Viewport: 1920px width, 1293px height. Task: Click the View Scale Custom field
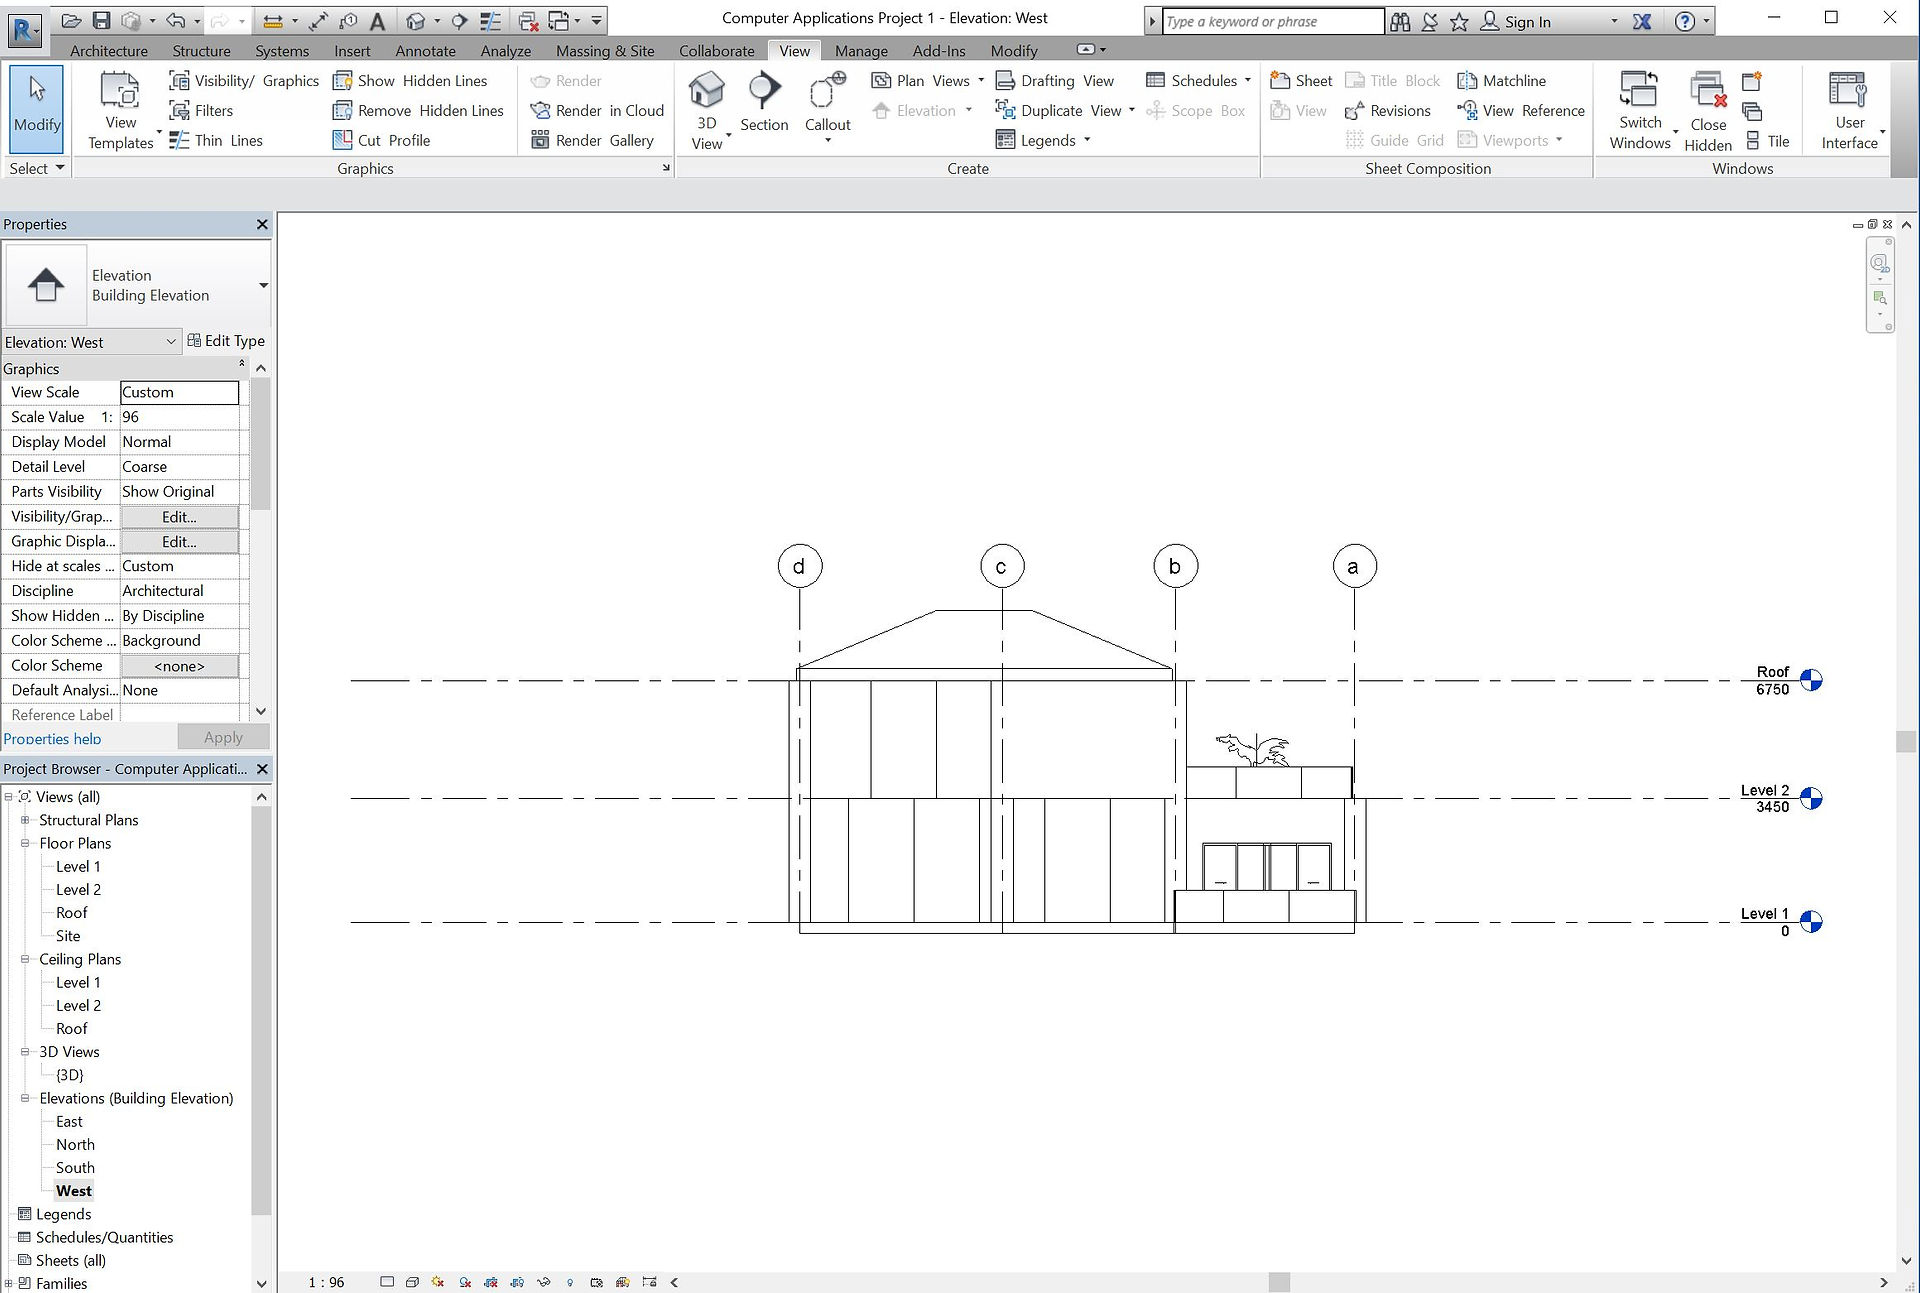[x=179, y=392]
